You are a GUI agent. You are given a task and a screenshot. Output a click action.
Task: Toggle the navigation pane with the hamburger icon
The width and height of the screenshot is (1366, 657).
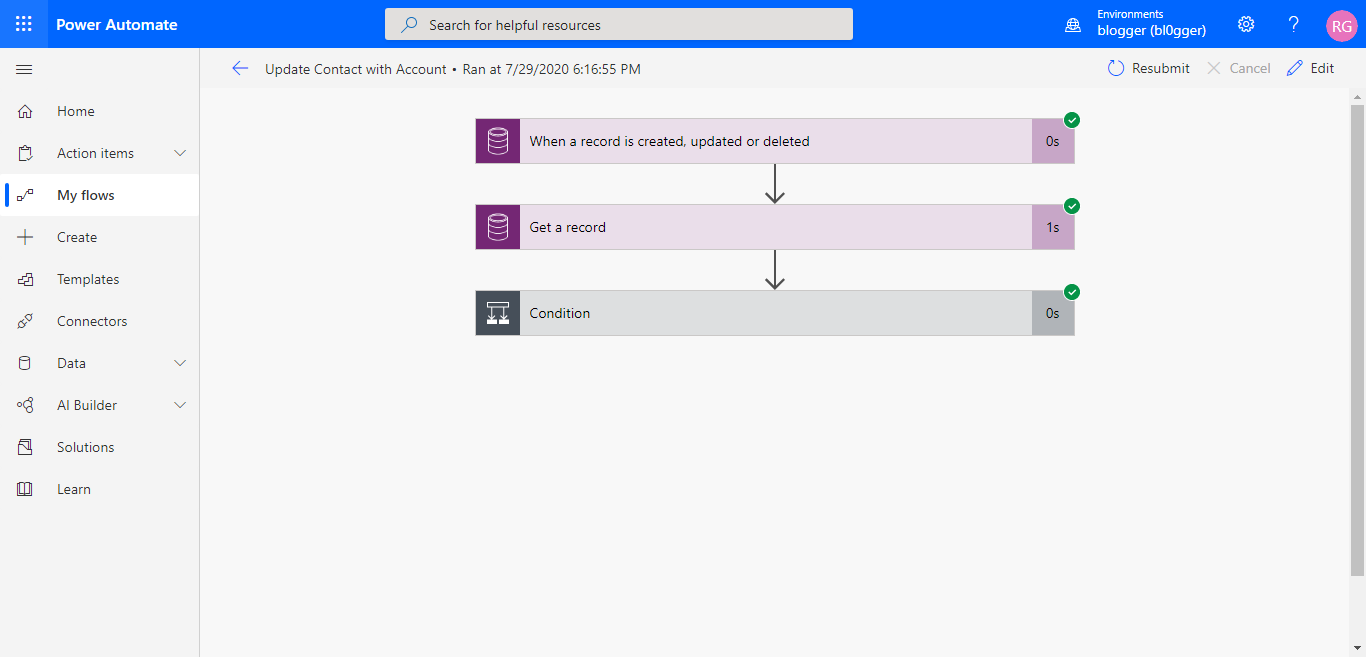point(24,69)
